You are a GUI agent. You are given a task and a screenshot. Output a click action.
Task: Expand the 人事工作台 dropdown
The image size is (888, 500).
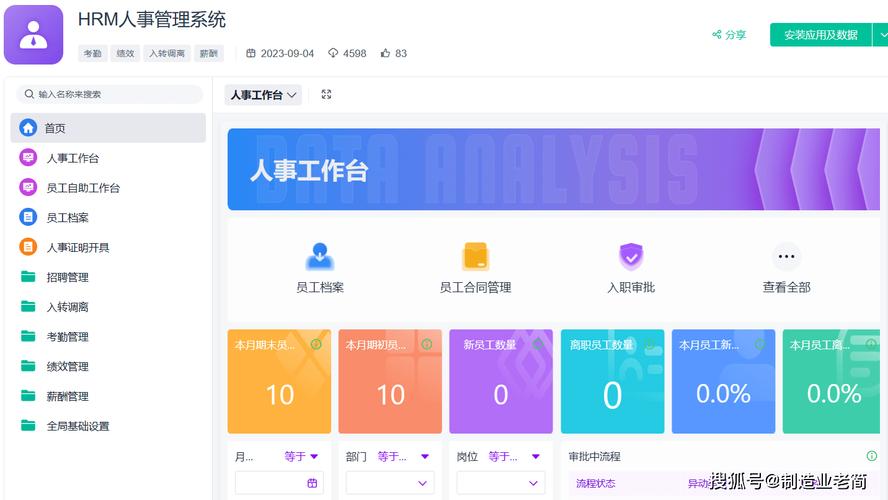pyautogui.click(x=263, y=95)
